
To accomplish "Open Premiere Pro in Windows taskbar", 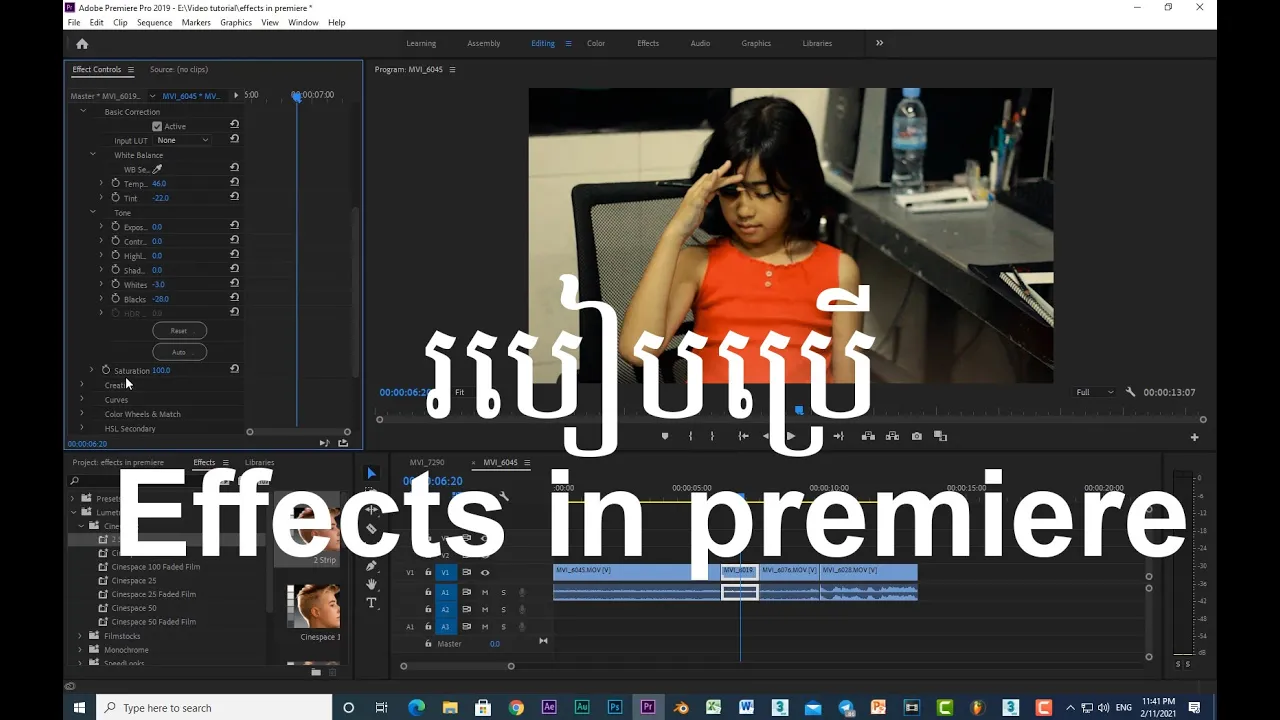I will (x=648, y=707).
